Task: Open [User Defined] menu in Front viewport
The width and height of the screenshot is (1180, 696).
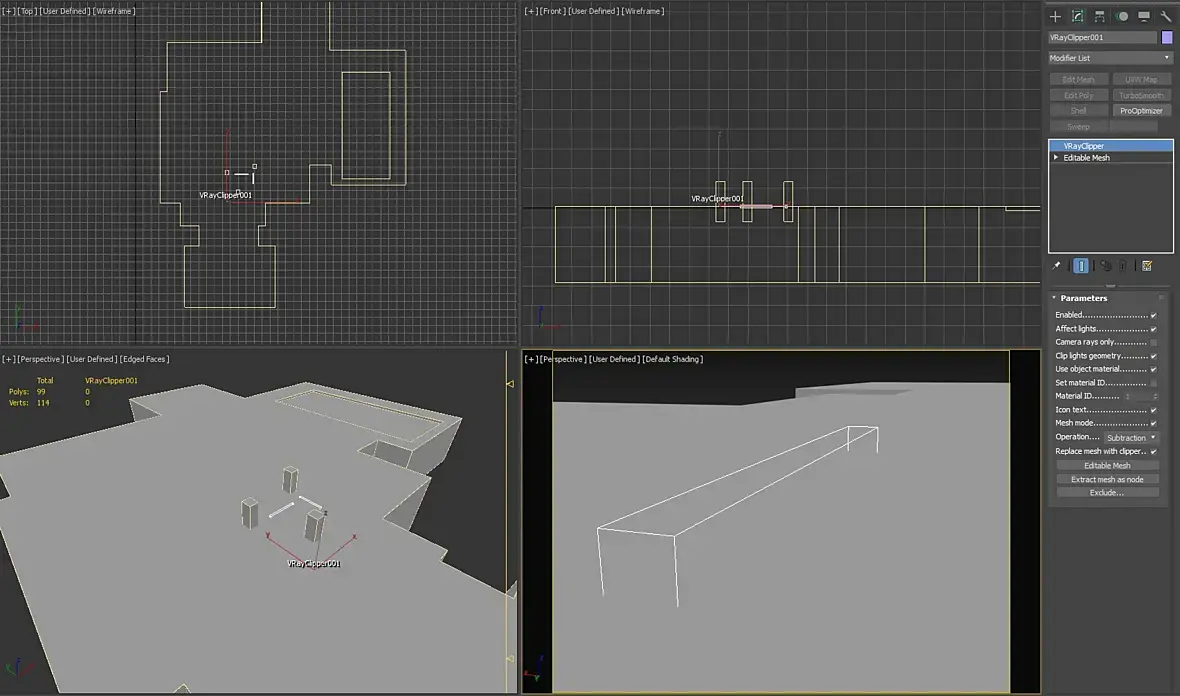Action: pyautogui.click(x=594, y=11)
